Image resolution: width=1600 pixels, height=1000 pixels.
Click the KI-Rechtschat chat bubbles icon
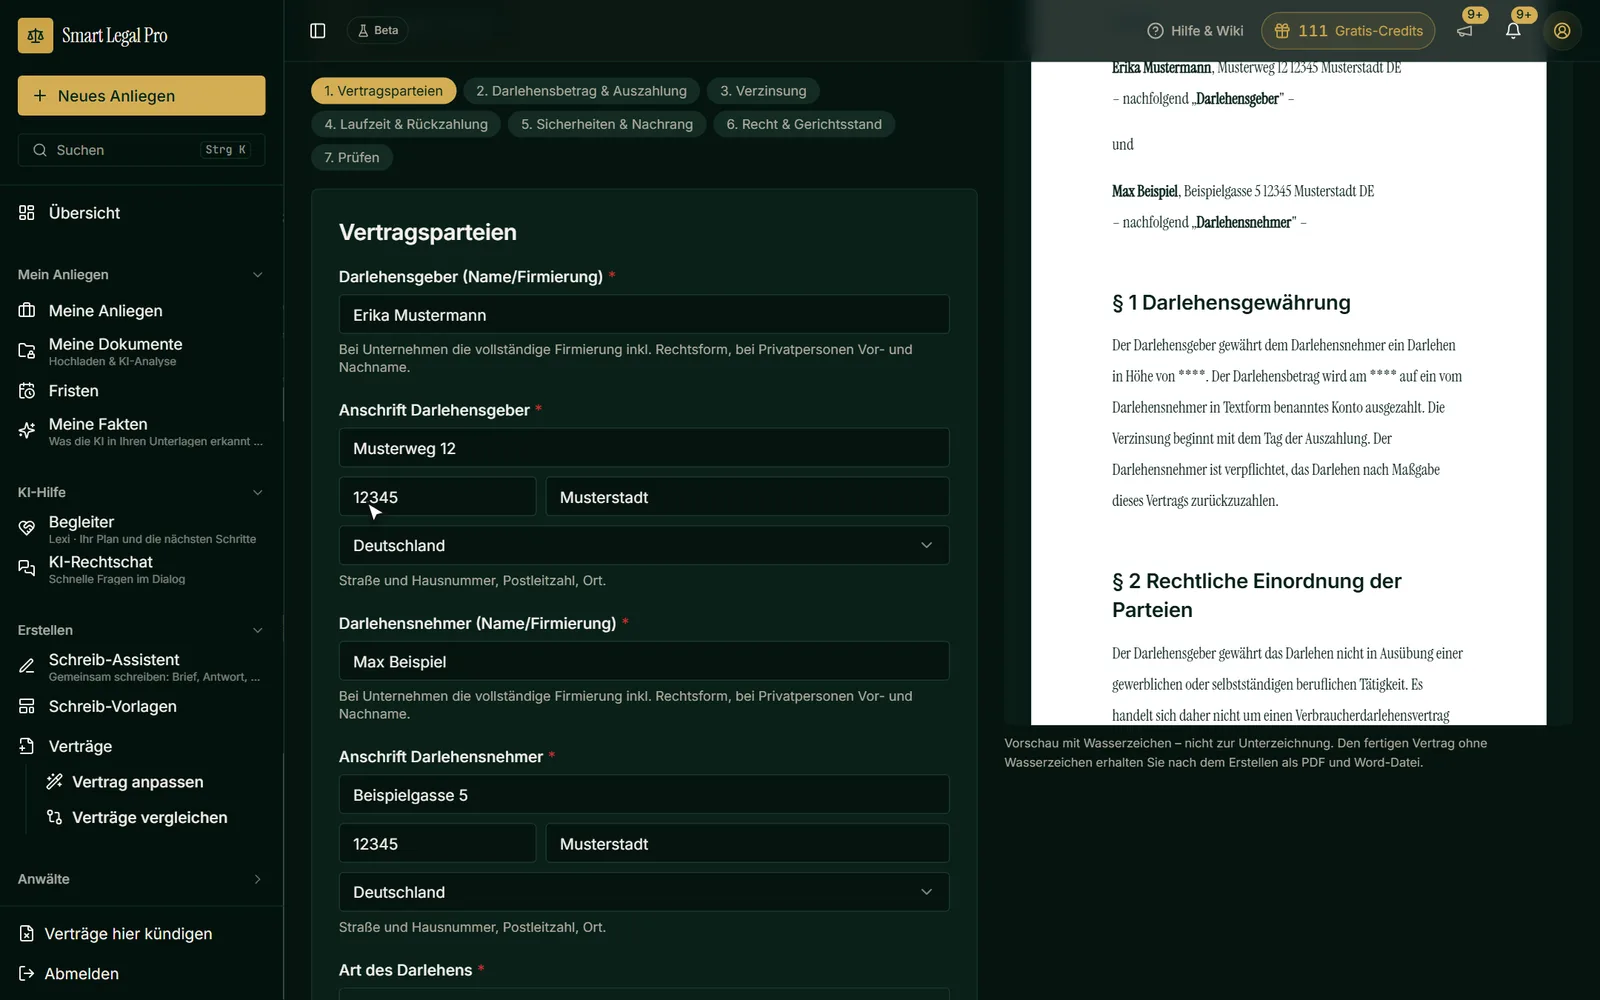click(27, 568)
